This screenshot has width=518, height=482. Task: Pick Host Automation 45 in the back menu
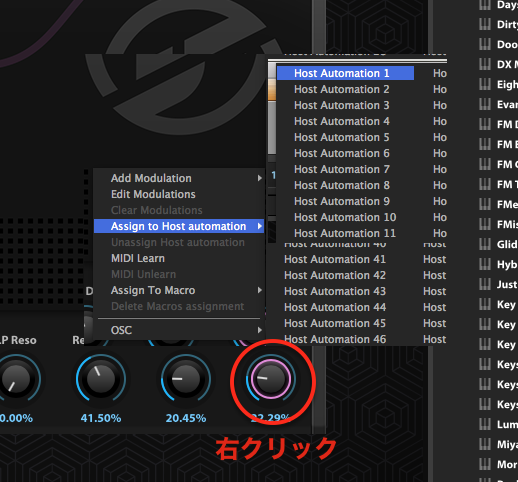click(x=335, y=323)
